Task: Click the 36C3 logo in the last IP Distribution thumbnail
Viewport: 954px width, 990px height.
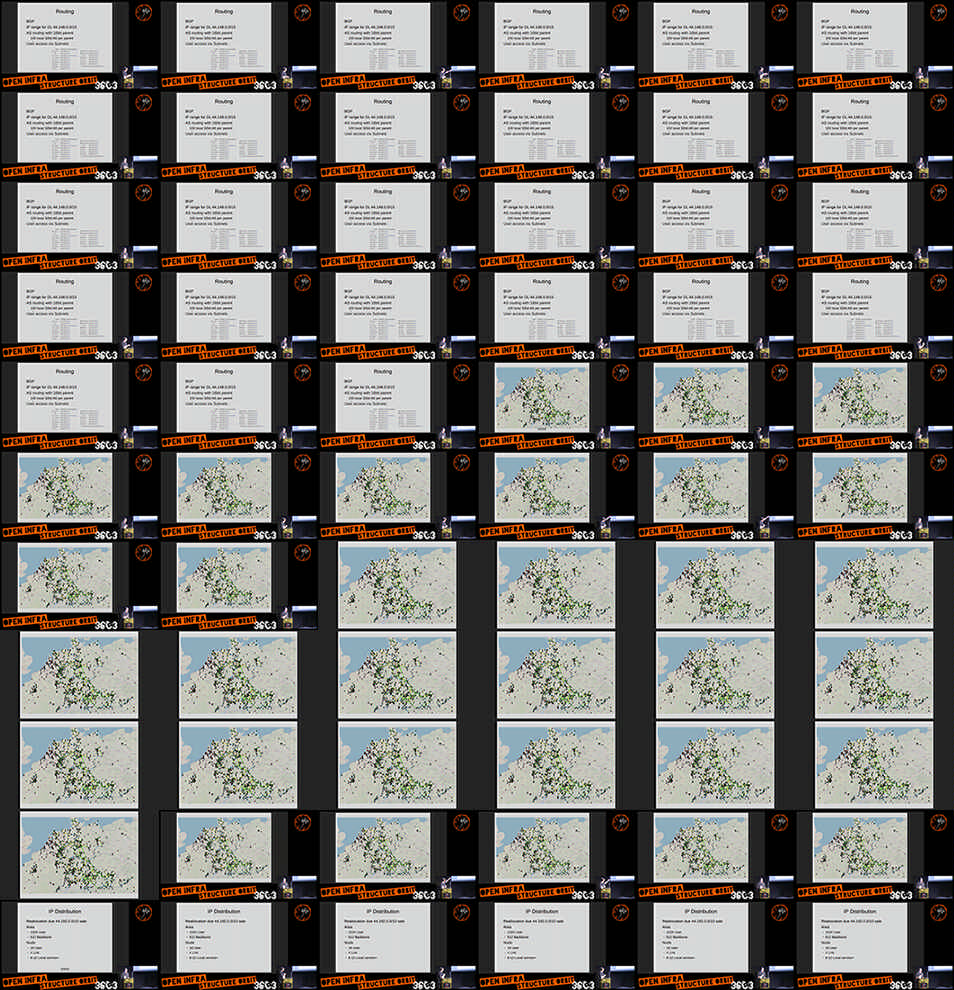Action: tap(930, 984)
